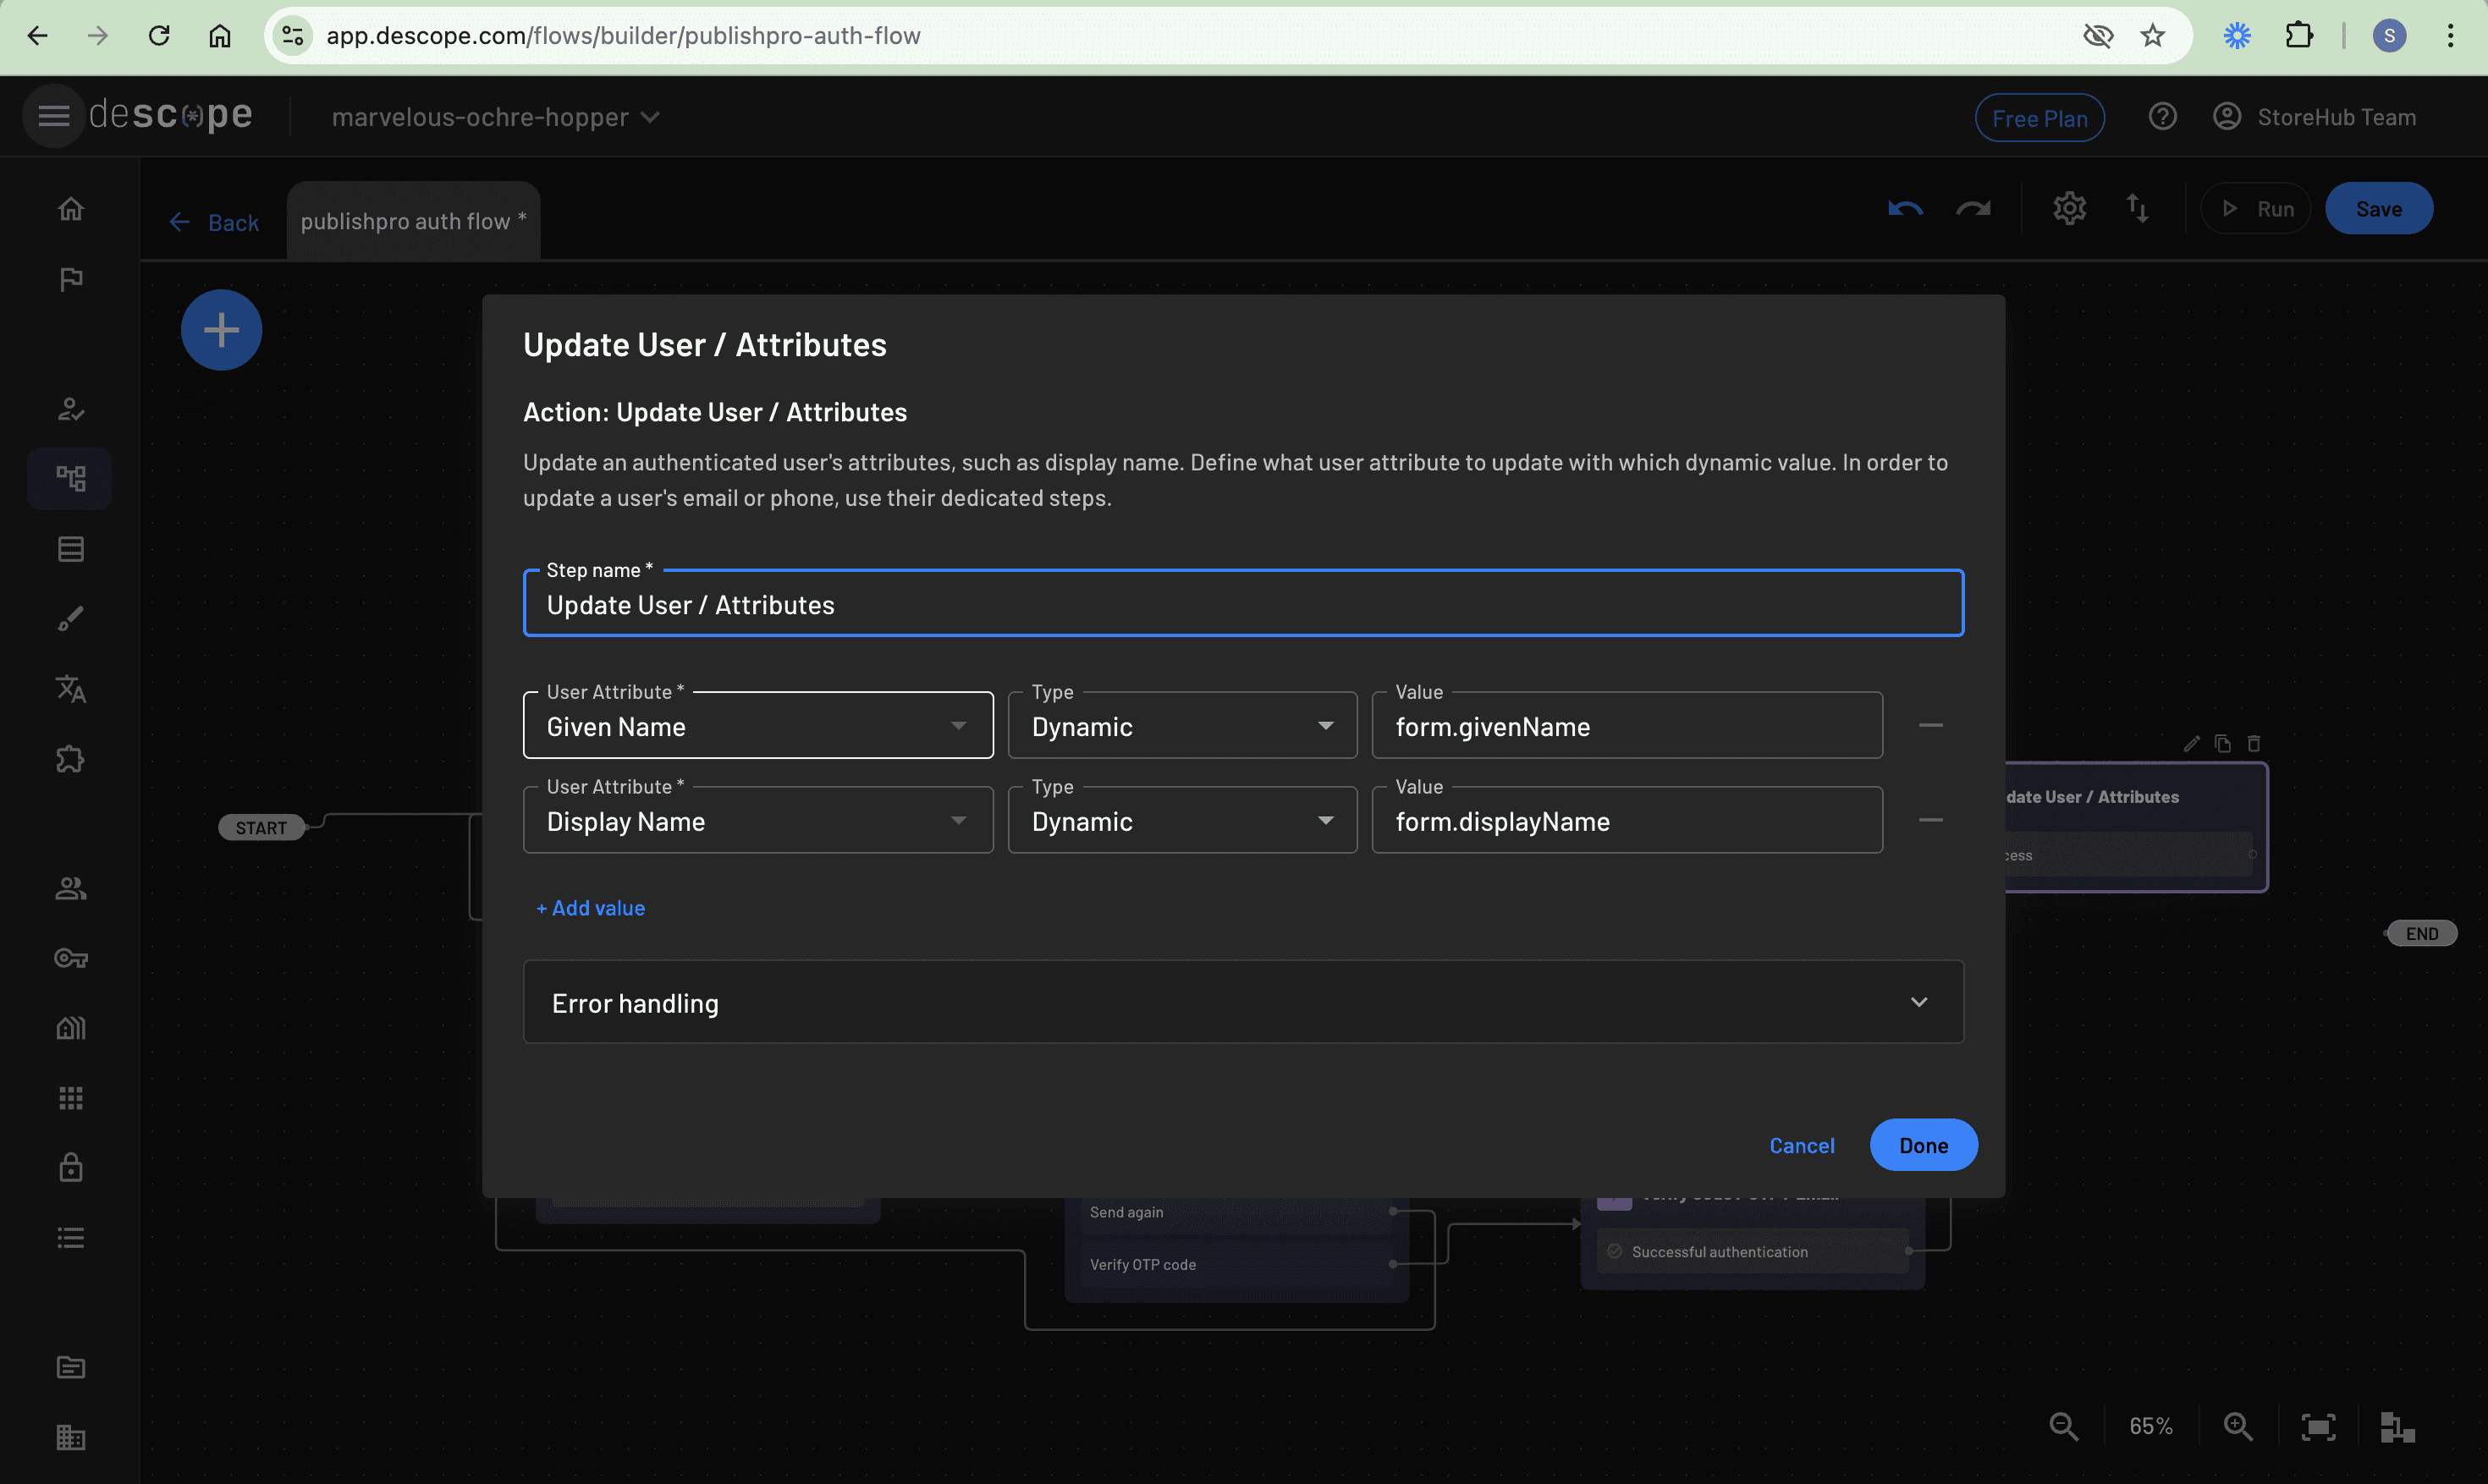Click fit-to-screen canvas icon
This screenshot has width=2488, height=1484.
(x=2318, y=1426)
